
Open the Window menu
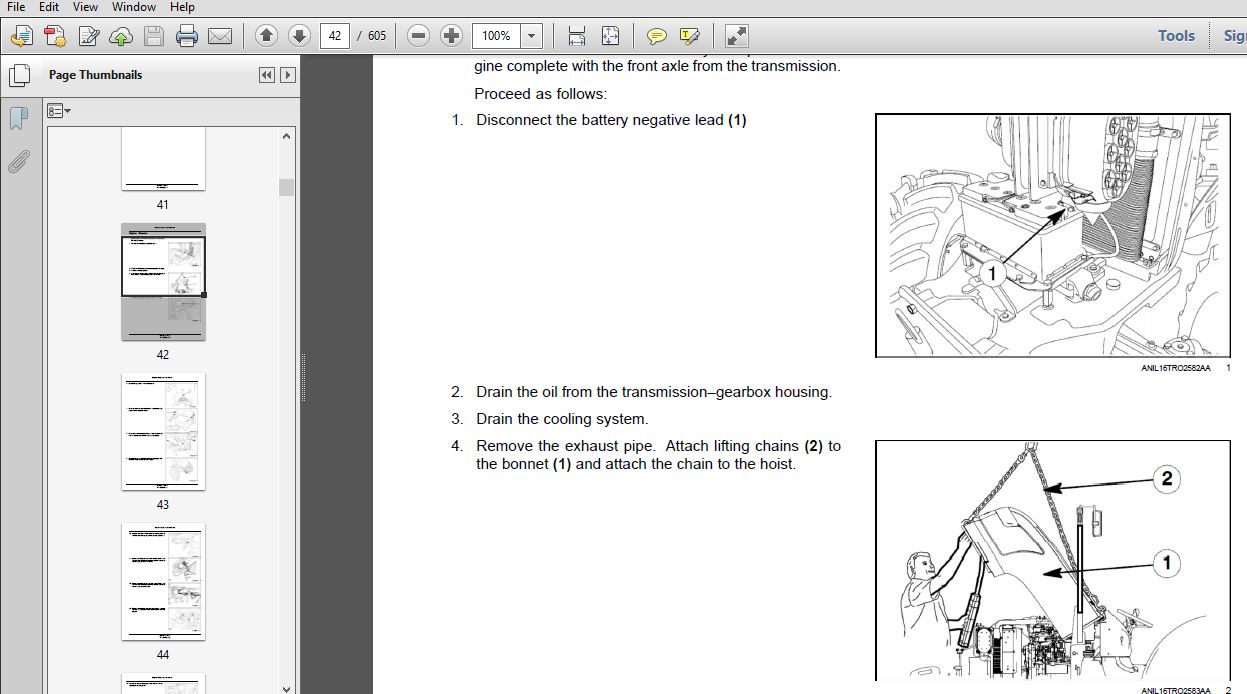click(133, 7)
